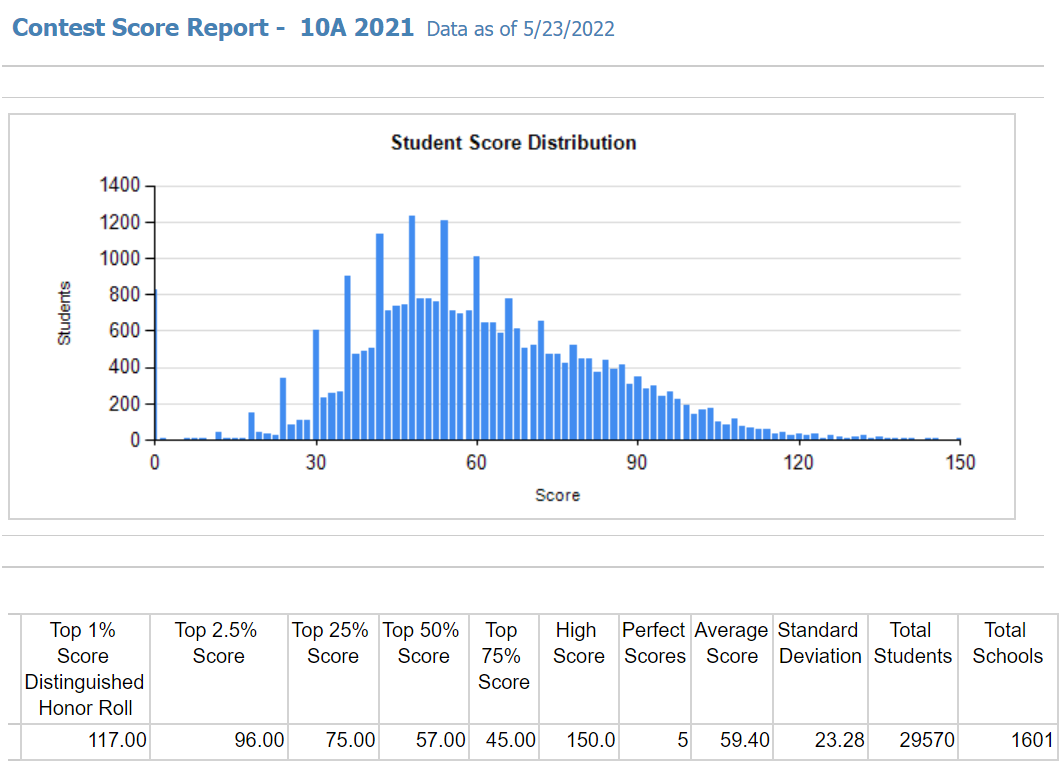Click the 30 x-axis tick label
Screen dimensions: 1059x762
pyautogui.click(x=315, y=462)
